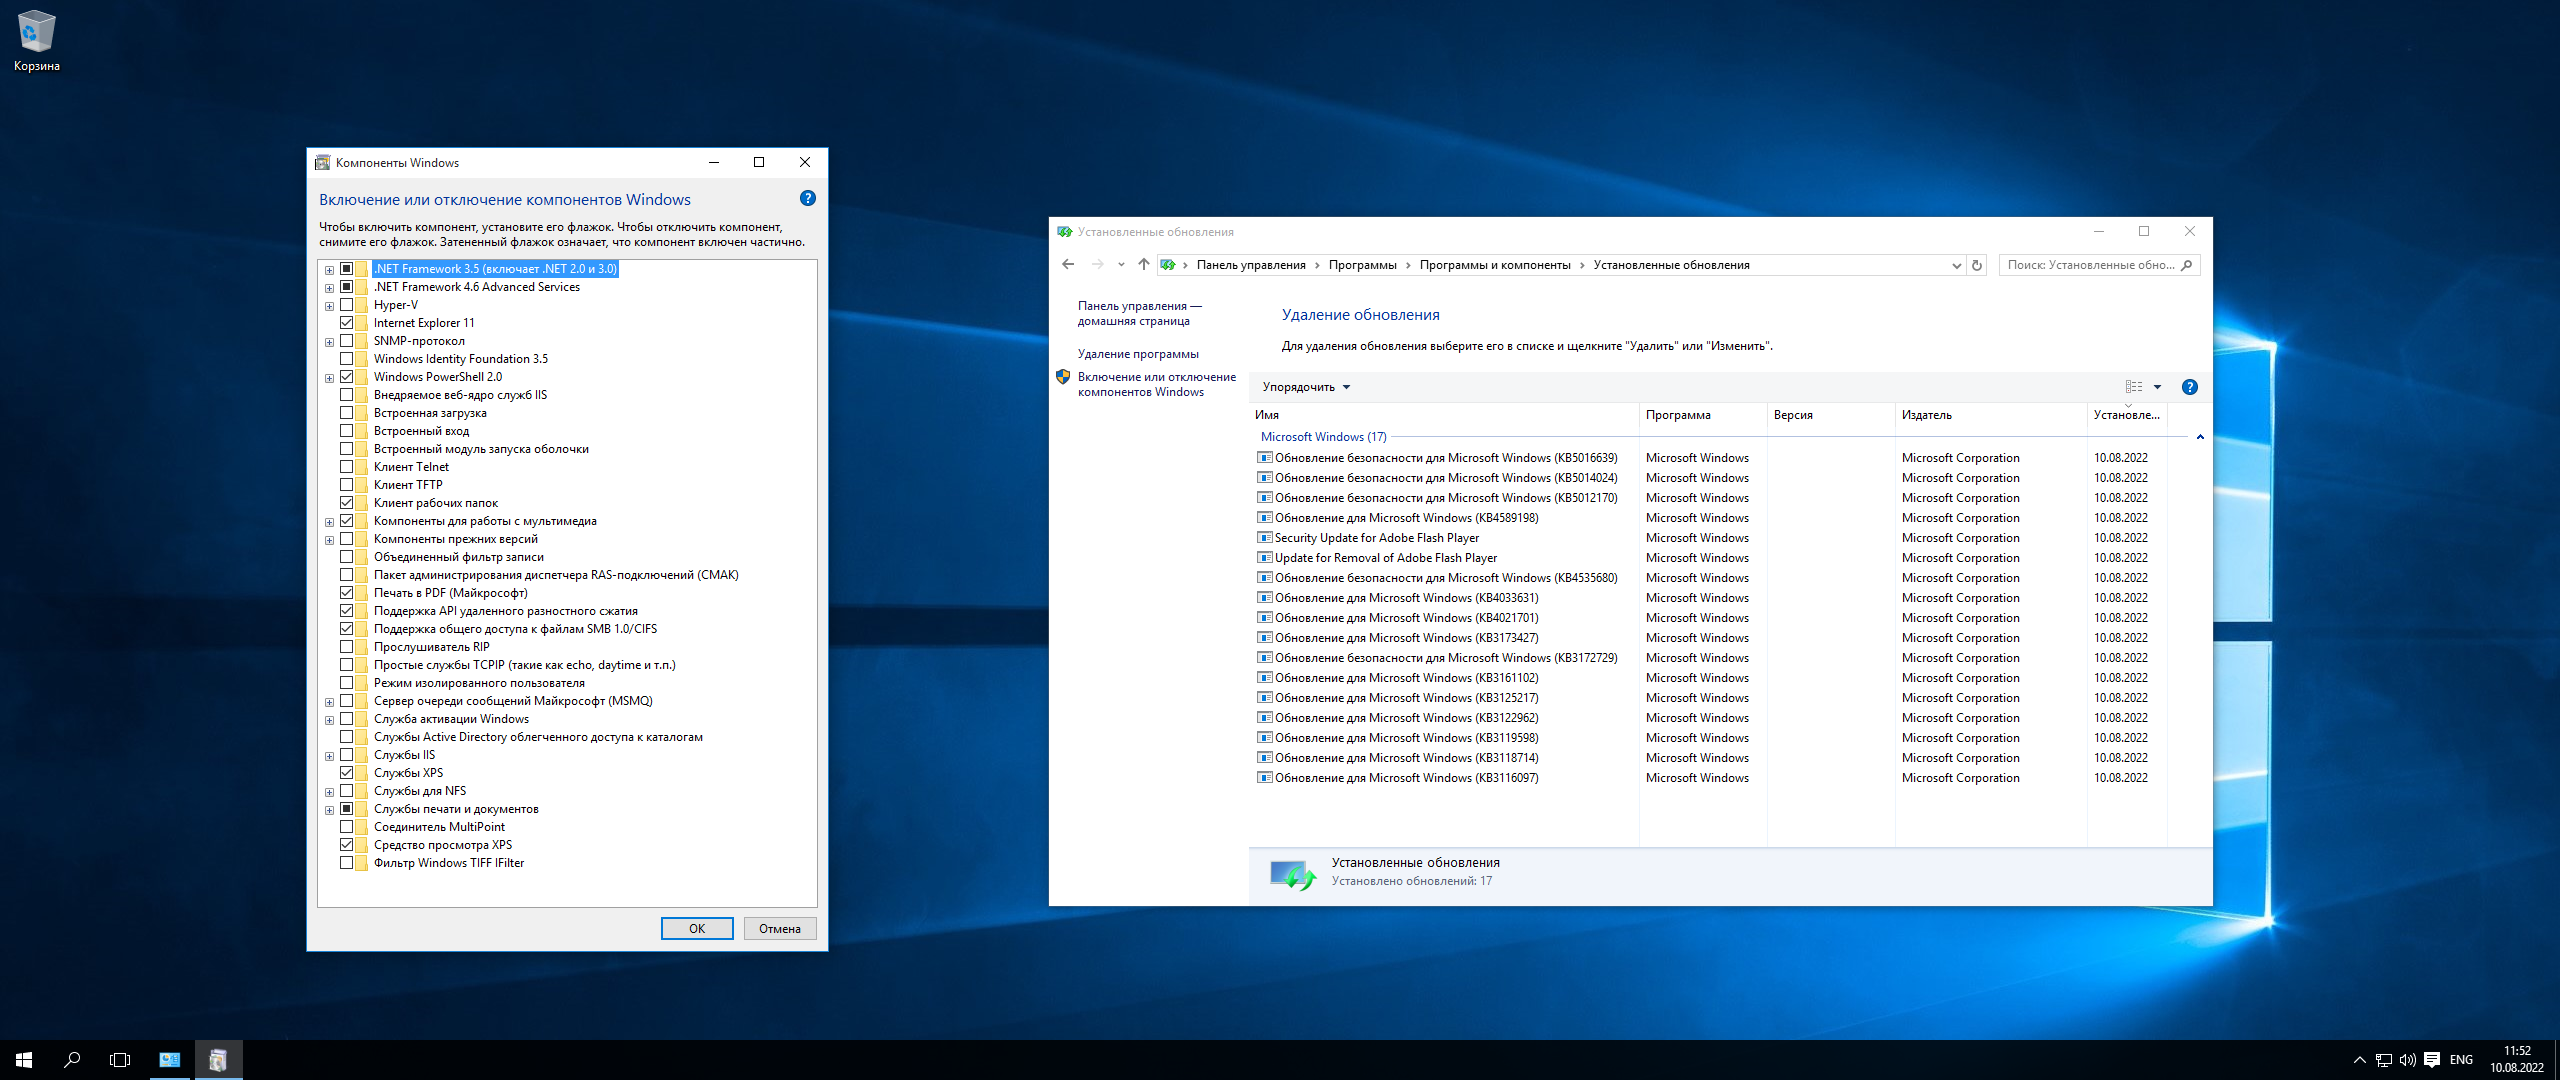The image size is (2560, 1080).
Task: Expand .NET Framework 3.5 tree node
Action: [329, 270]
